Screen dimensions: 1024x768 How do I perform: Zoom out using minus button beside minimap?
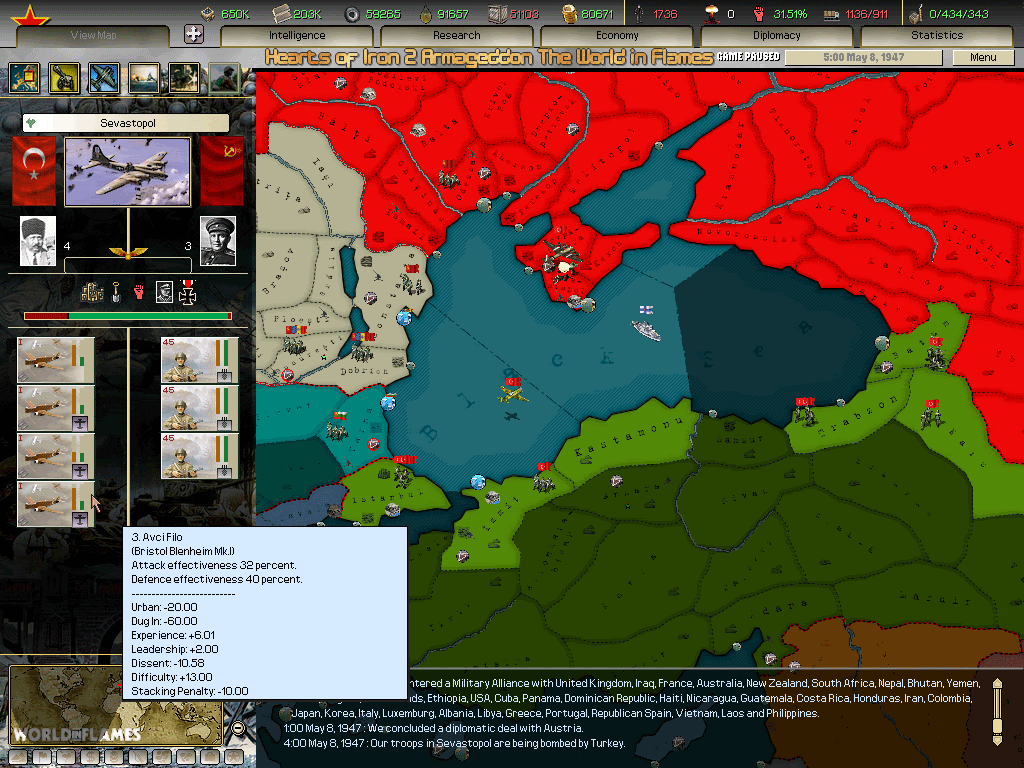(238, 728)
